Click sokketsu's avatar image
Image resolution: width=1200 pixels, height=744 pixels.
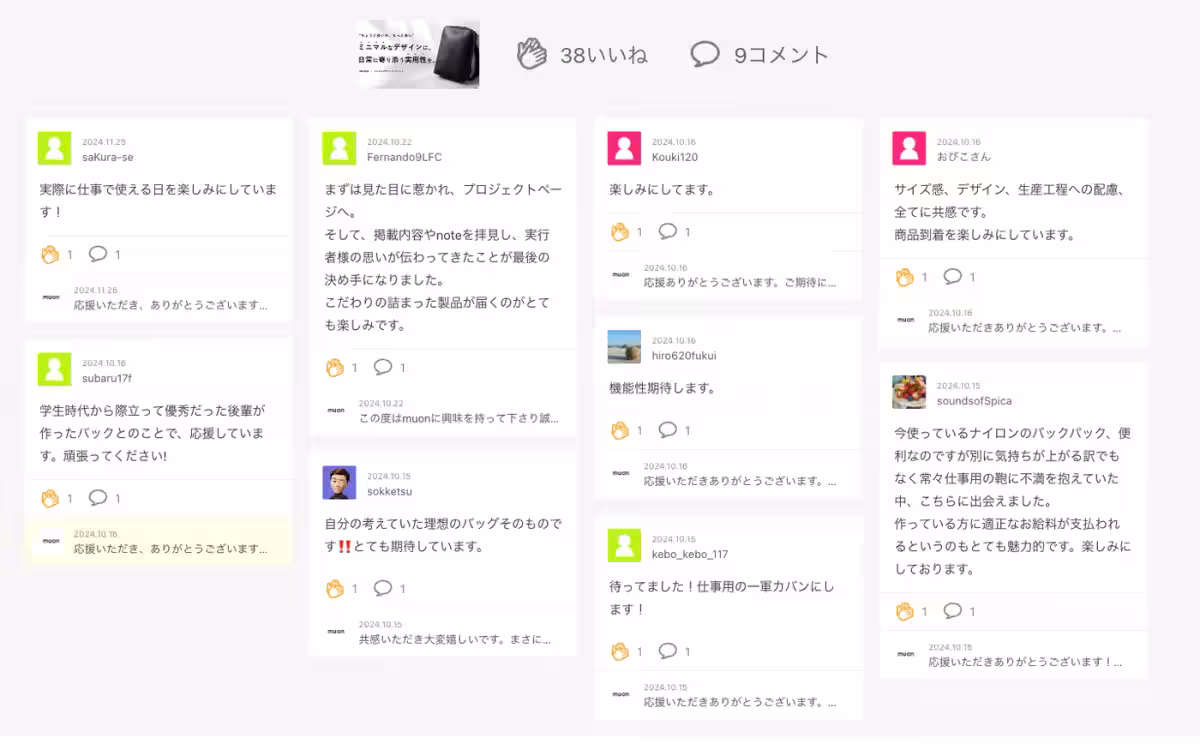340,481
